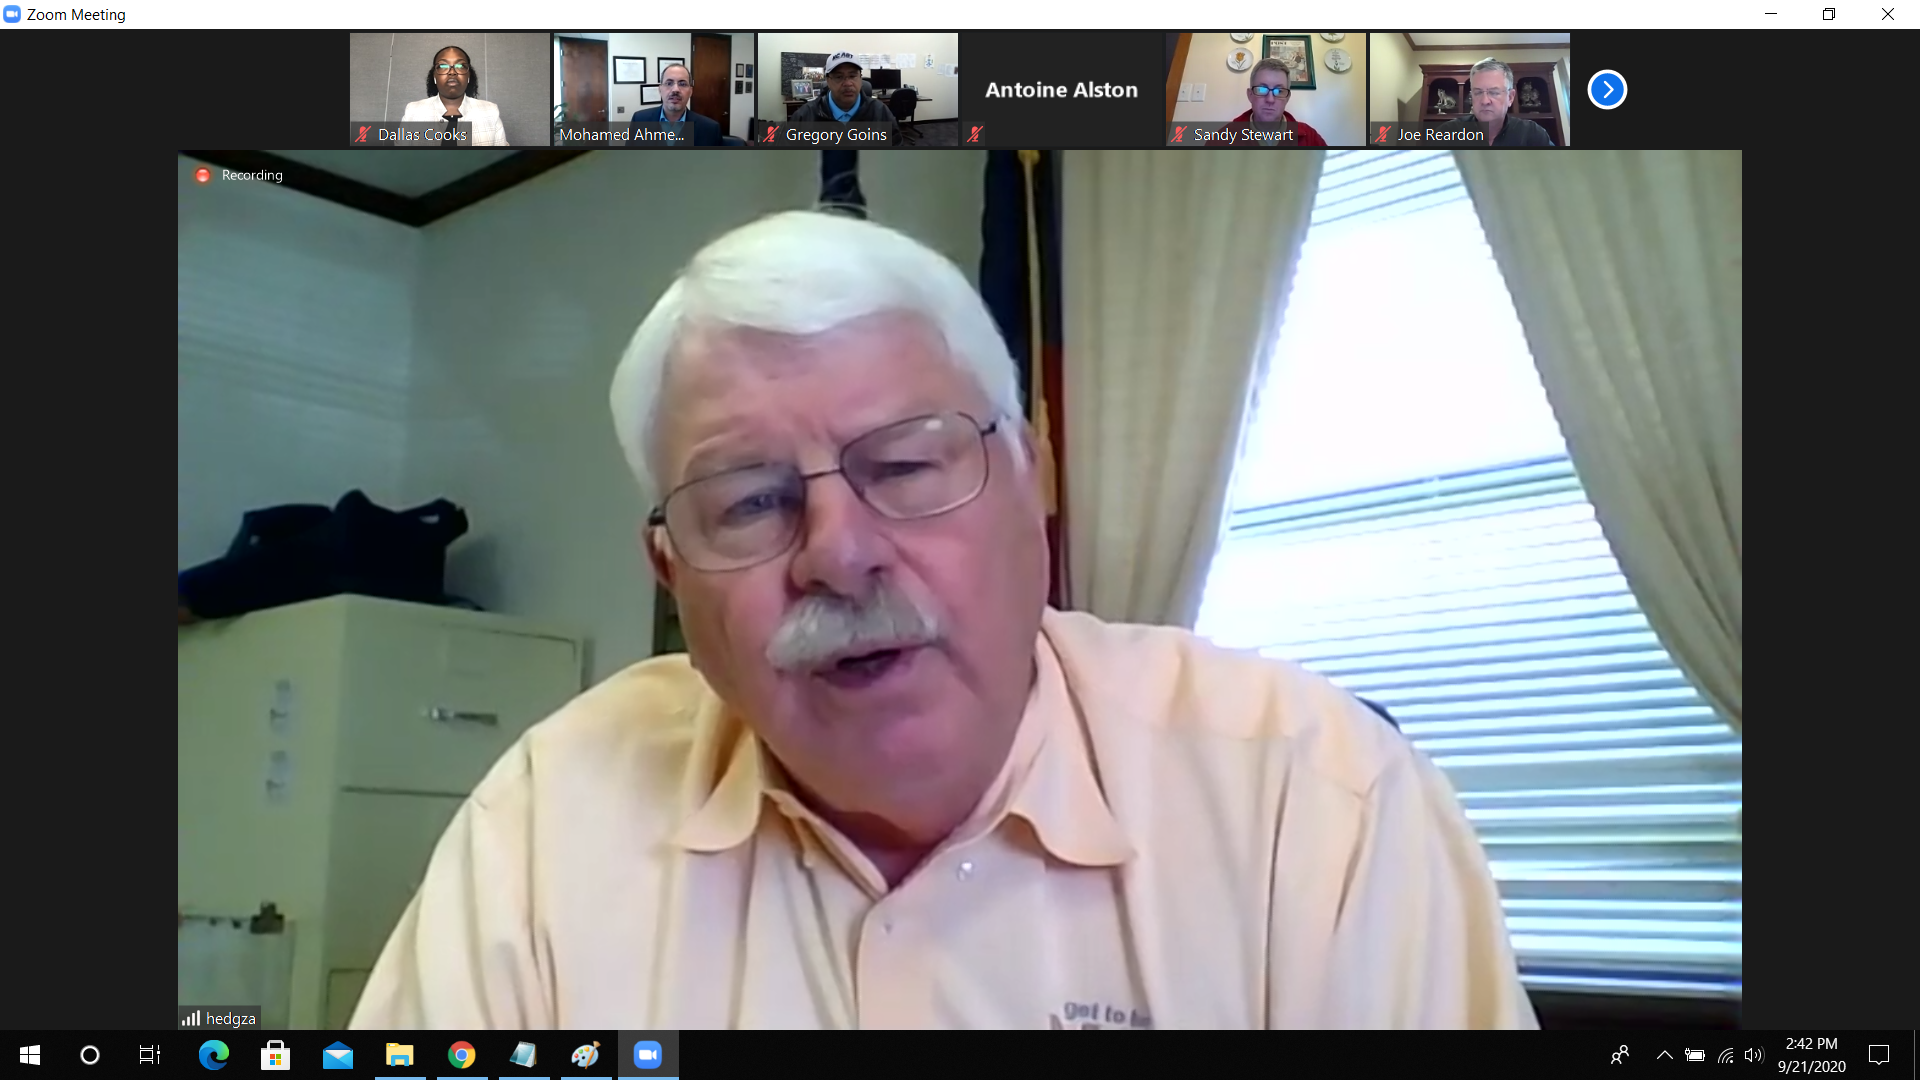Click the next participants arrow button

click(1607, 90)
